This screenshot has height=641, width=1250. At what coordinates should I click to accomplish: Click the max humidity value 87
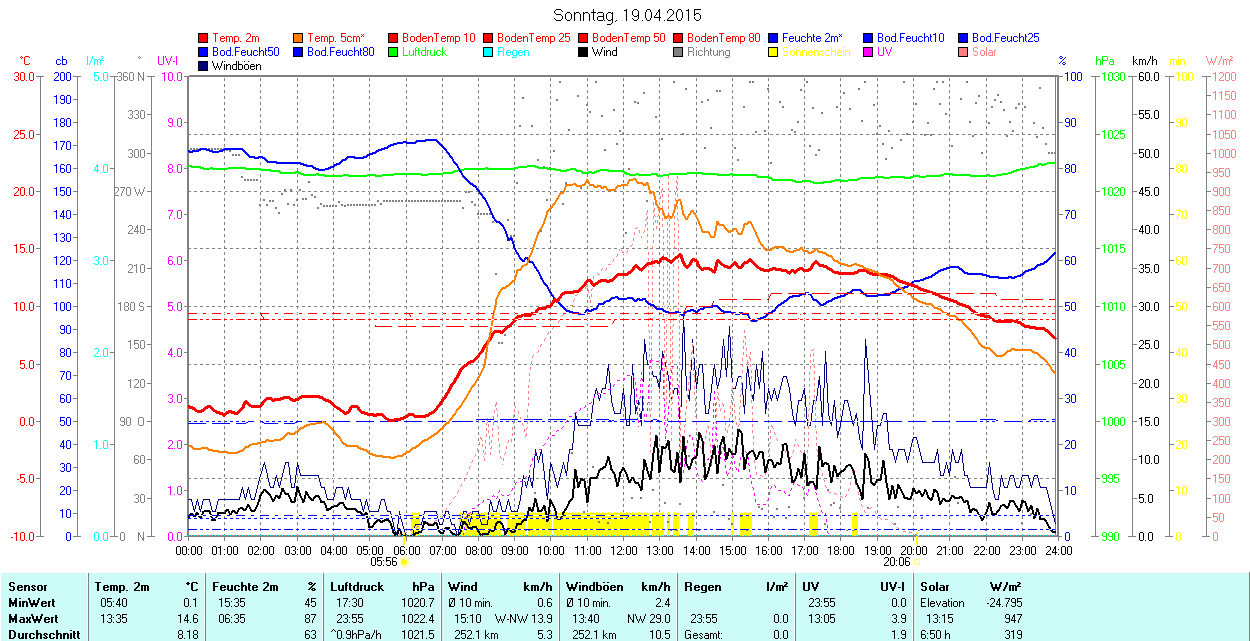pos(311,619)
